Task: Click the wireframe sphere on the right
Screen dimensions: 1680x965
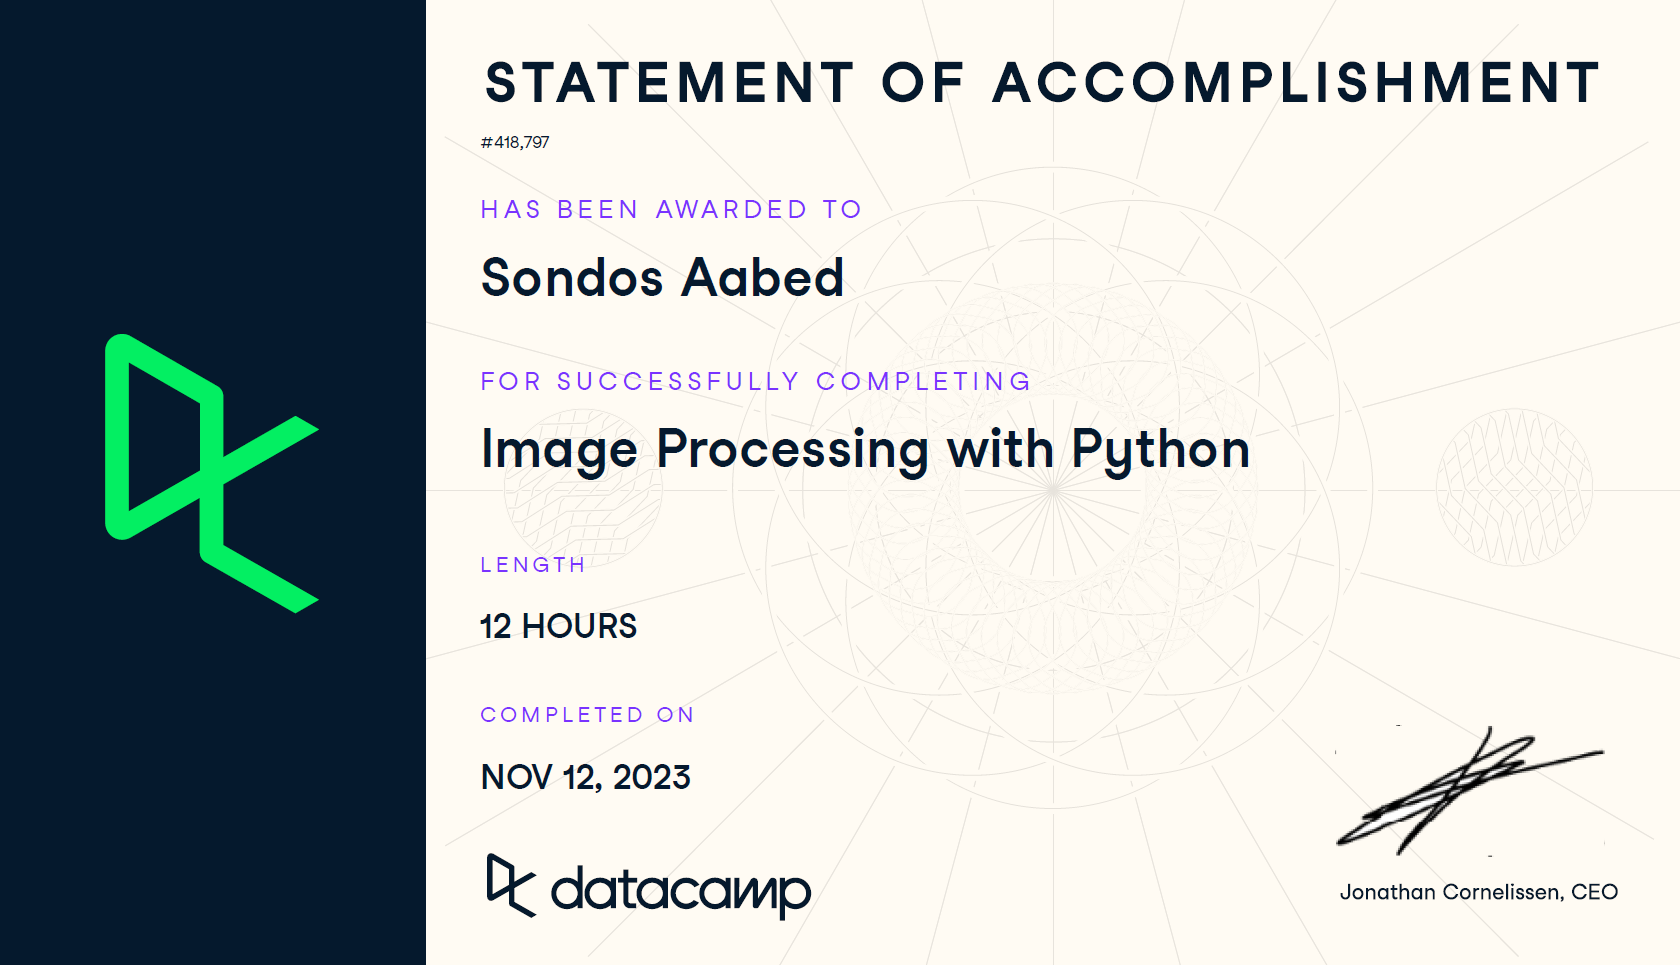Action: pyautogui.click(x=1514, y=487)
